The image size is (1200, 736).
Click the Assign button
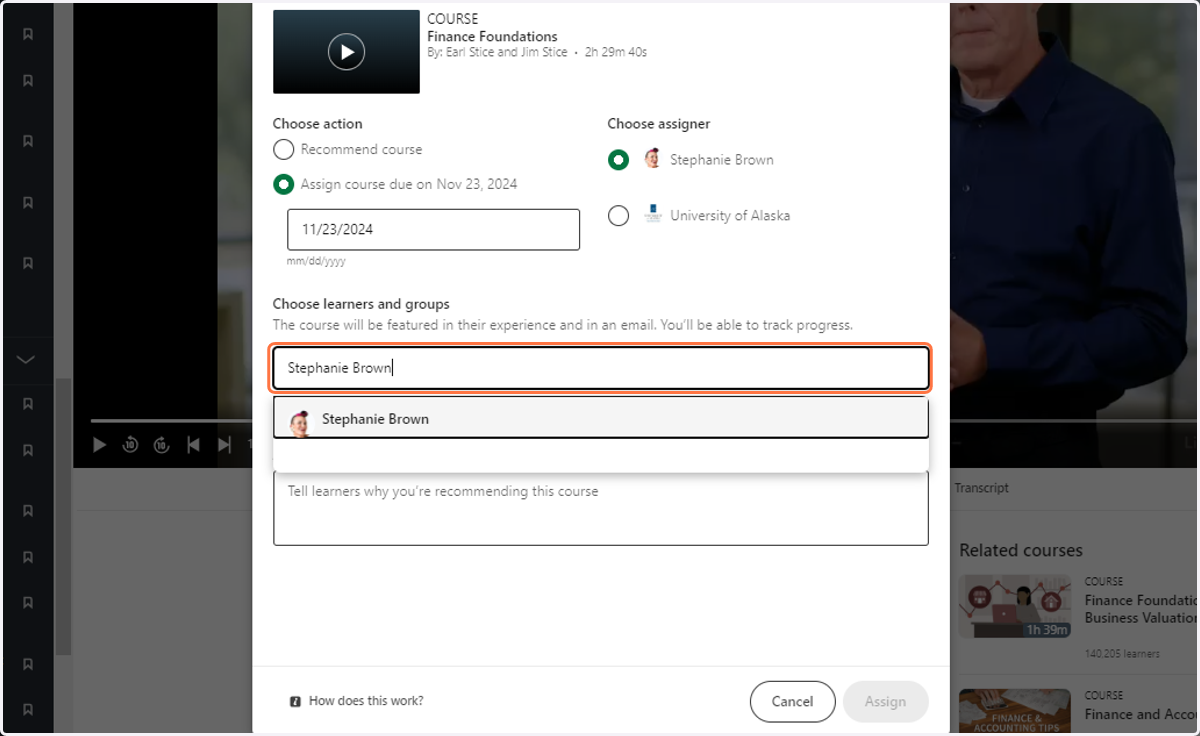(885, 702)
